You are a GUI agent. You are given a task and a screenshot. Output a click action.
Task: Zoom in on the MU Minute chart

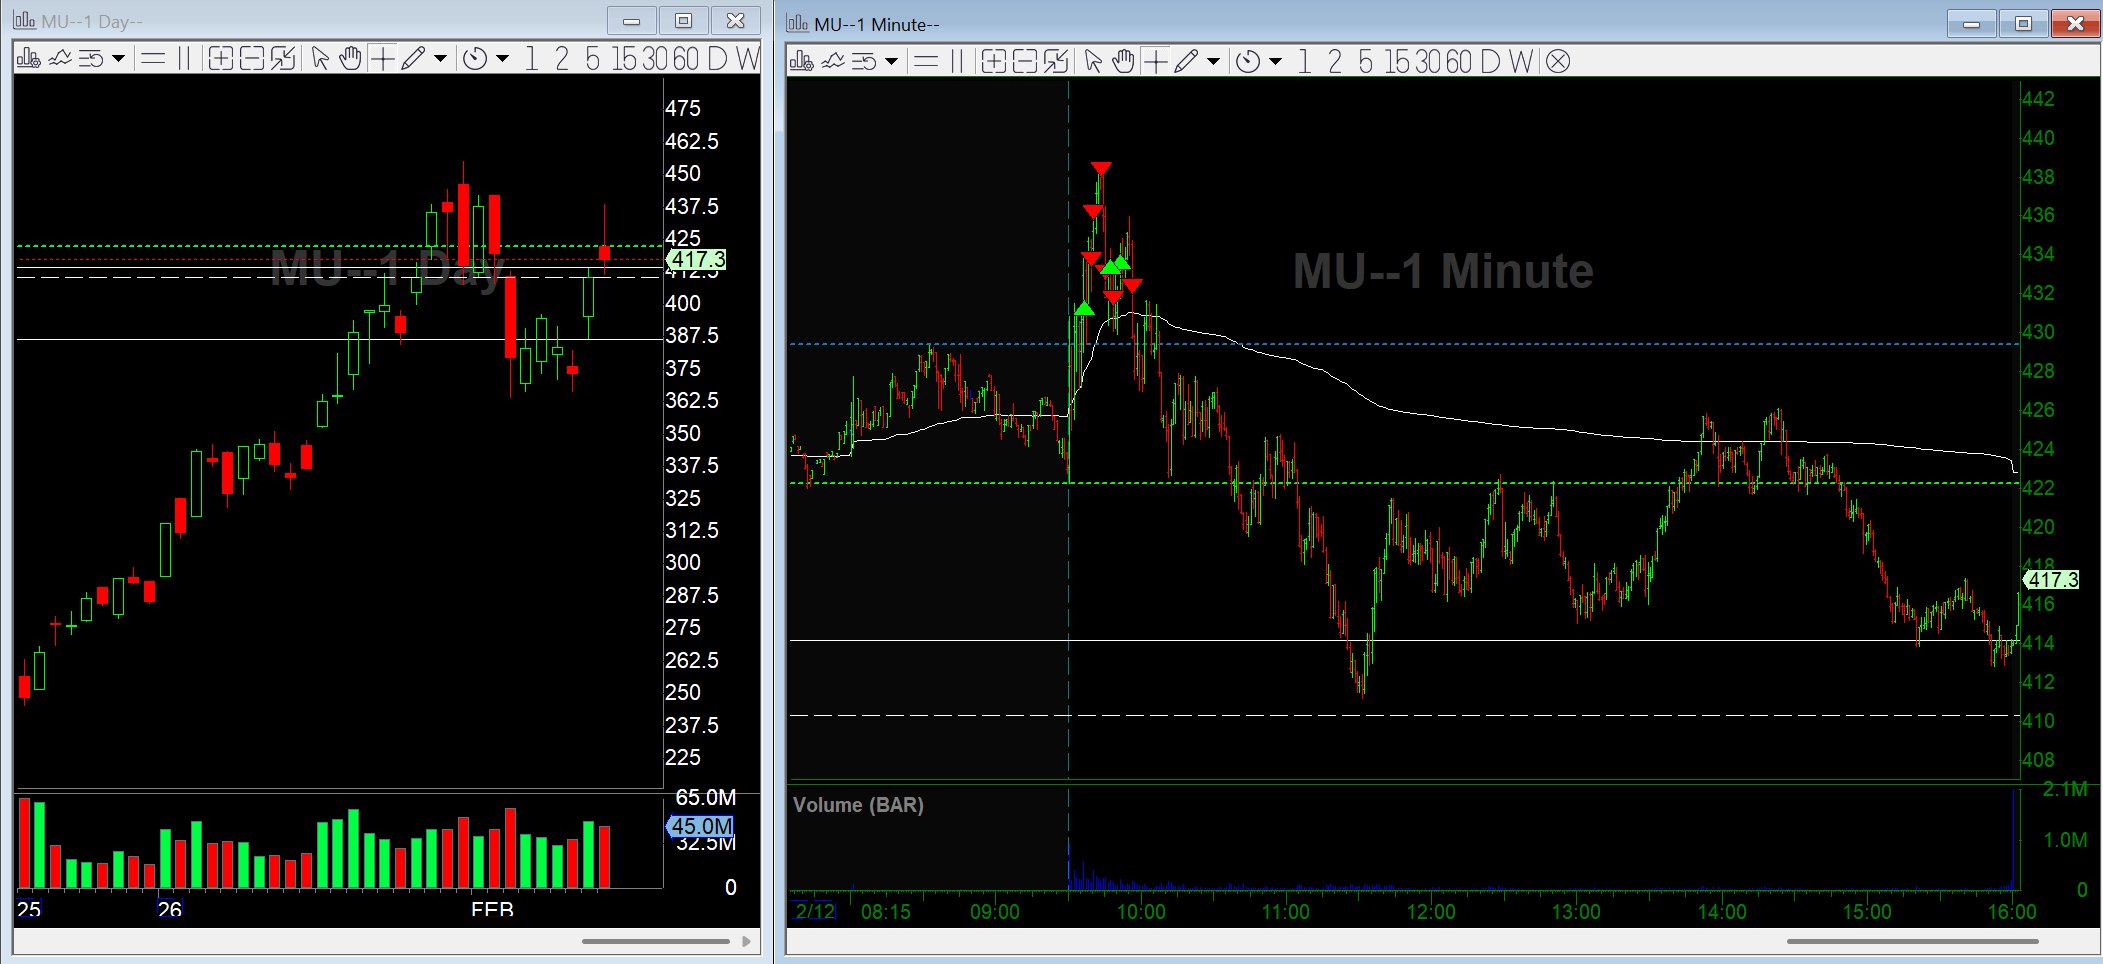point(993,62)
